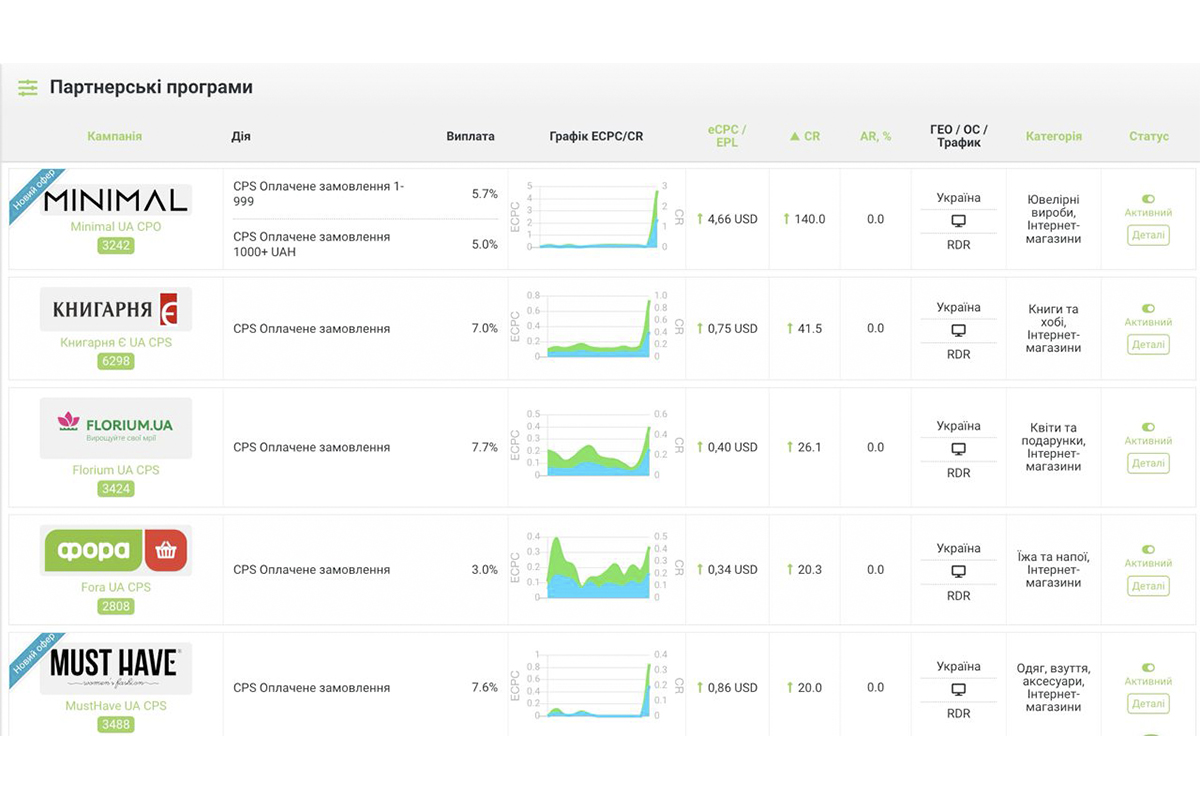
Task: Open Деталі for Книгарня Є offer
Action: (x=1148, y=344)
